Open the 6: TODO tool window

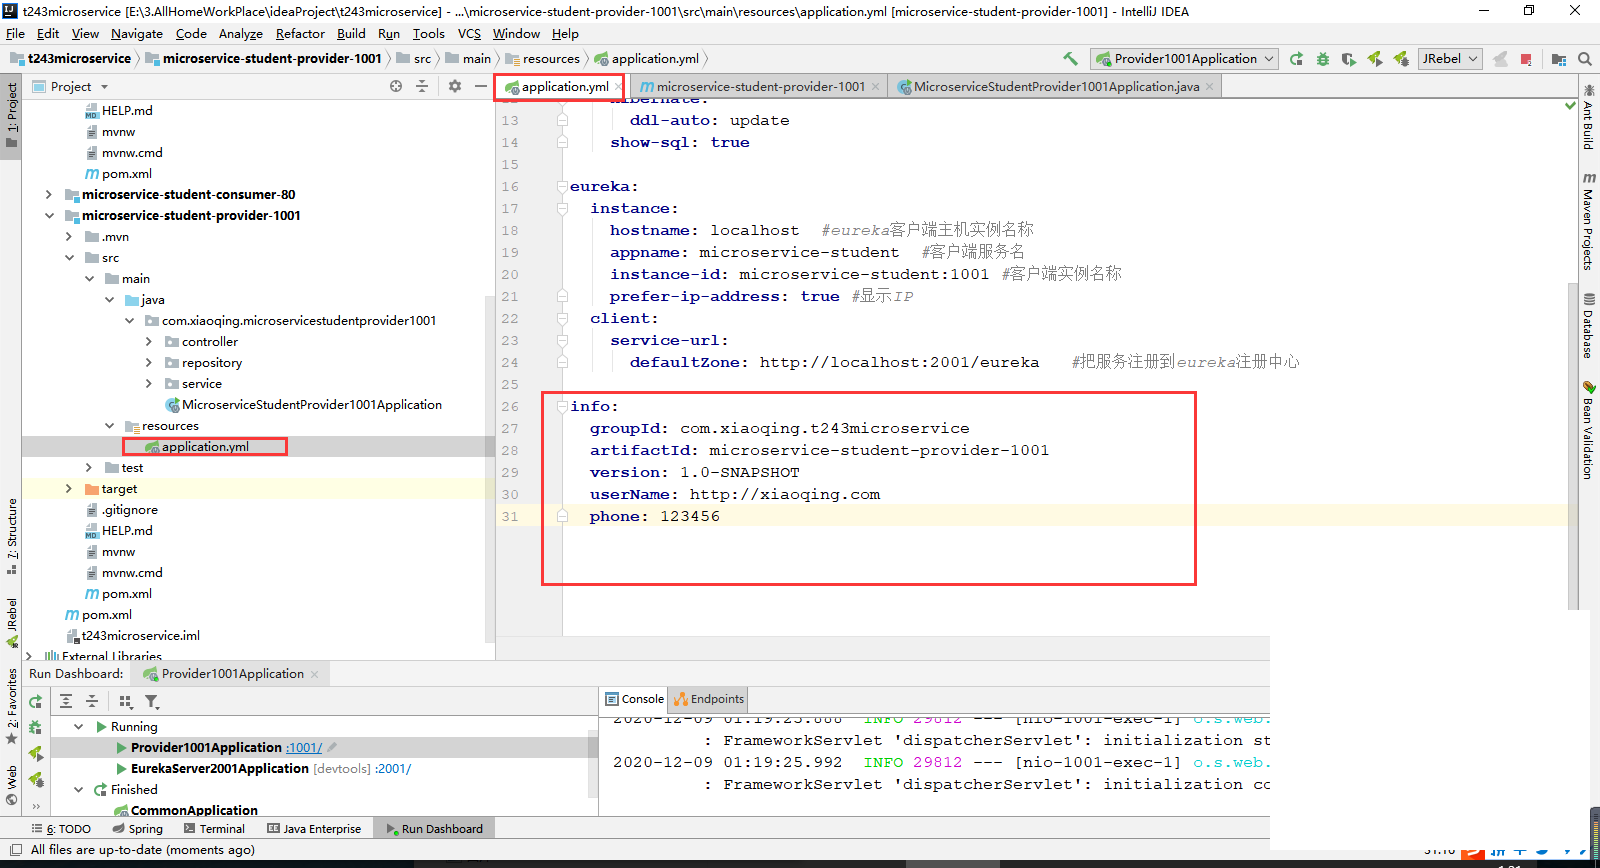pyautogui.click(x=61, y=829)
